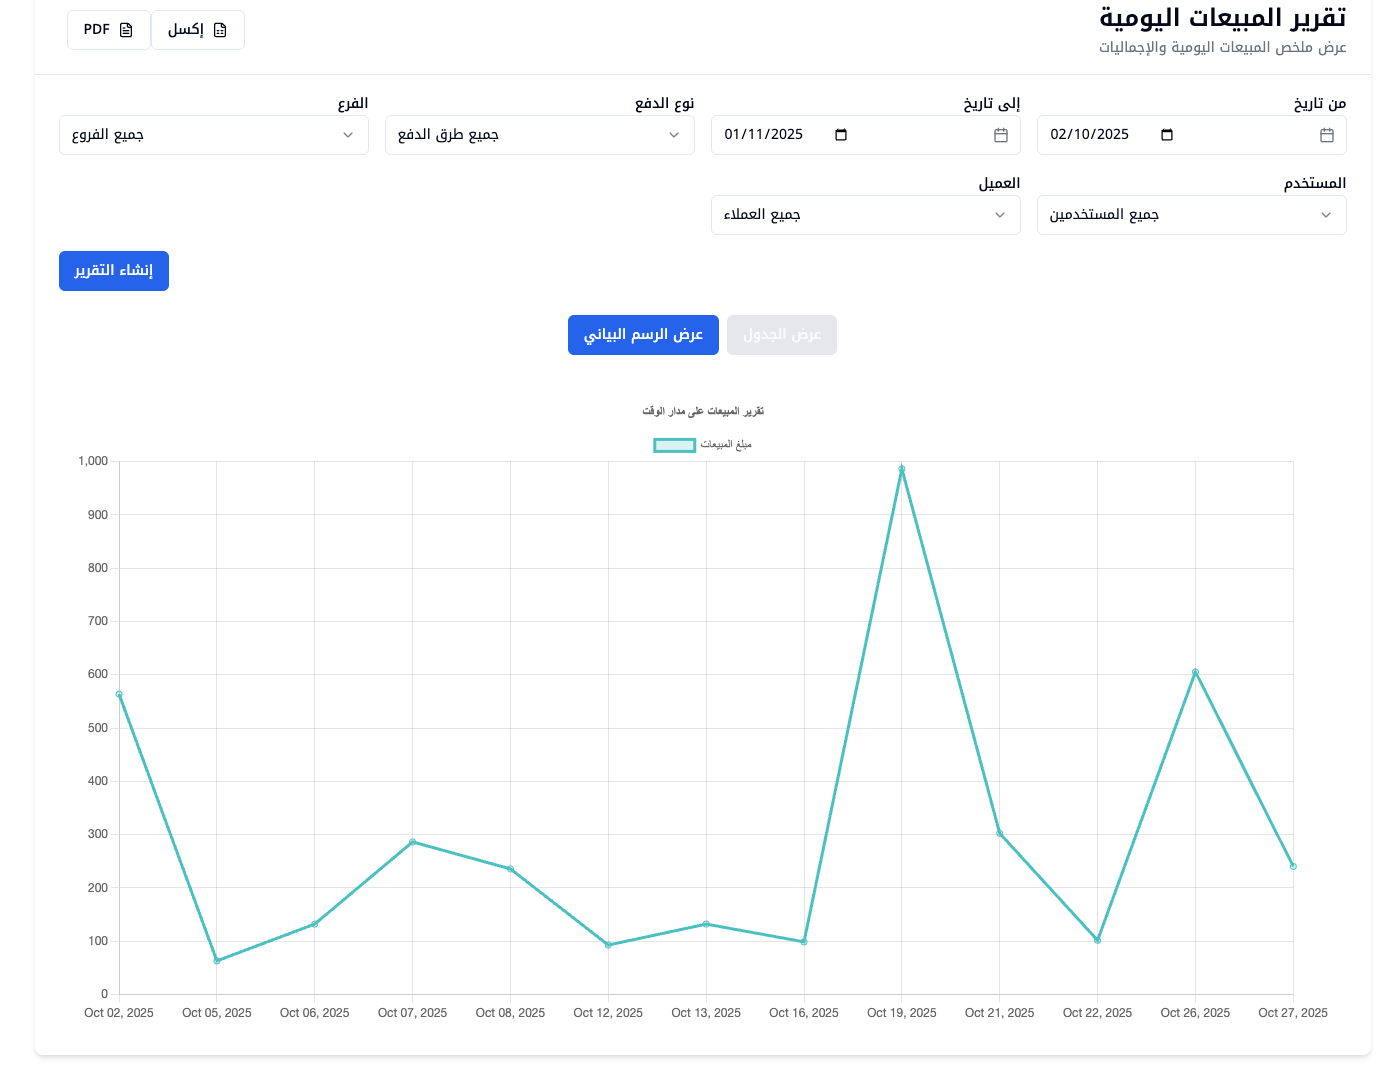Click the start date text 02/10/2025
1379x1076 pixels.
pos(1090,135)
